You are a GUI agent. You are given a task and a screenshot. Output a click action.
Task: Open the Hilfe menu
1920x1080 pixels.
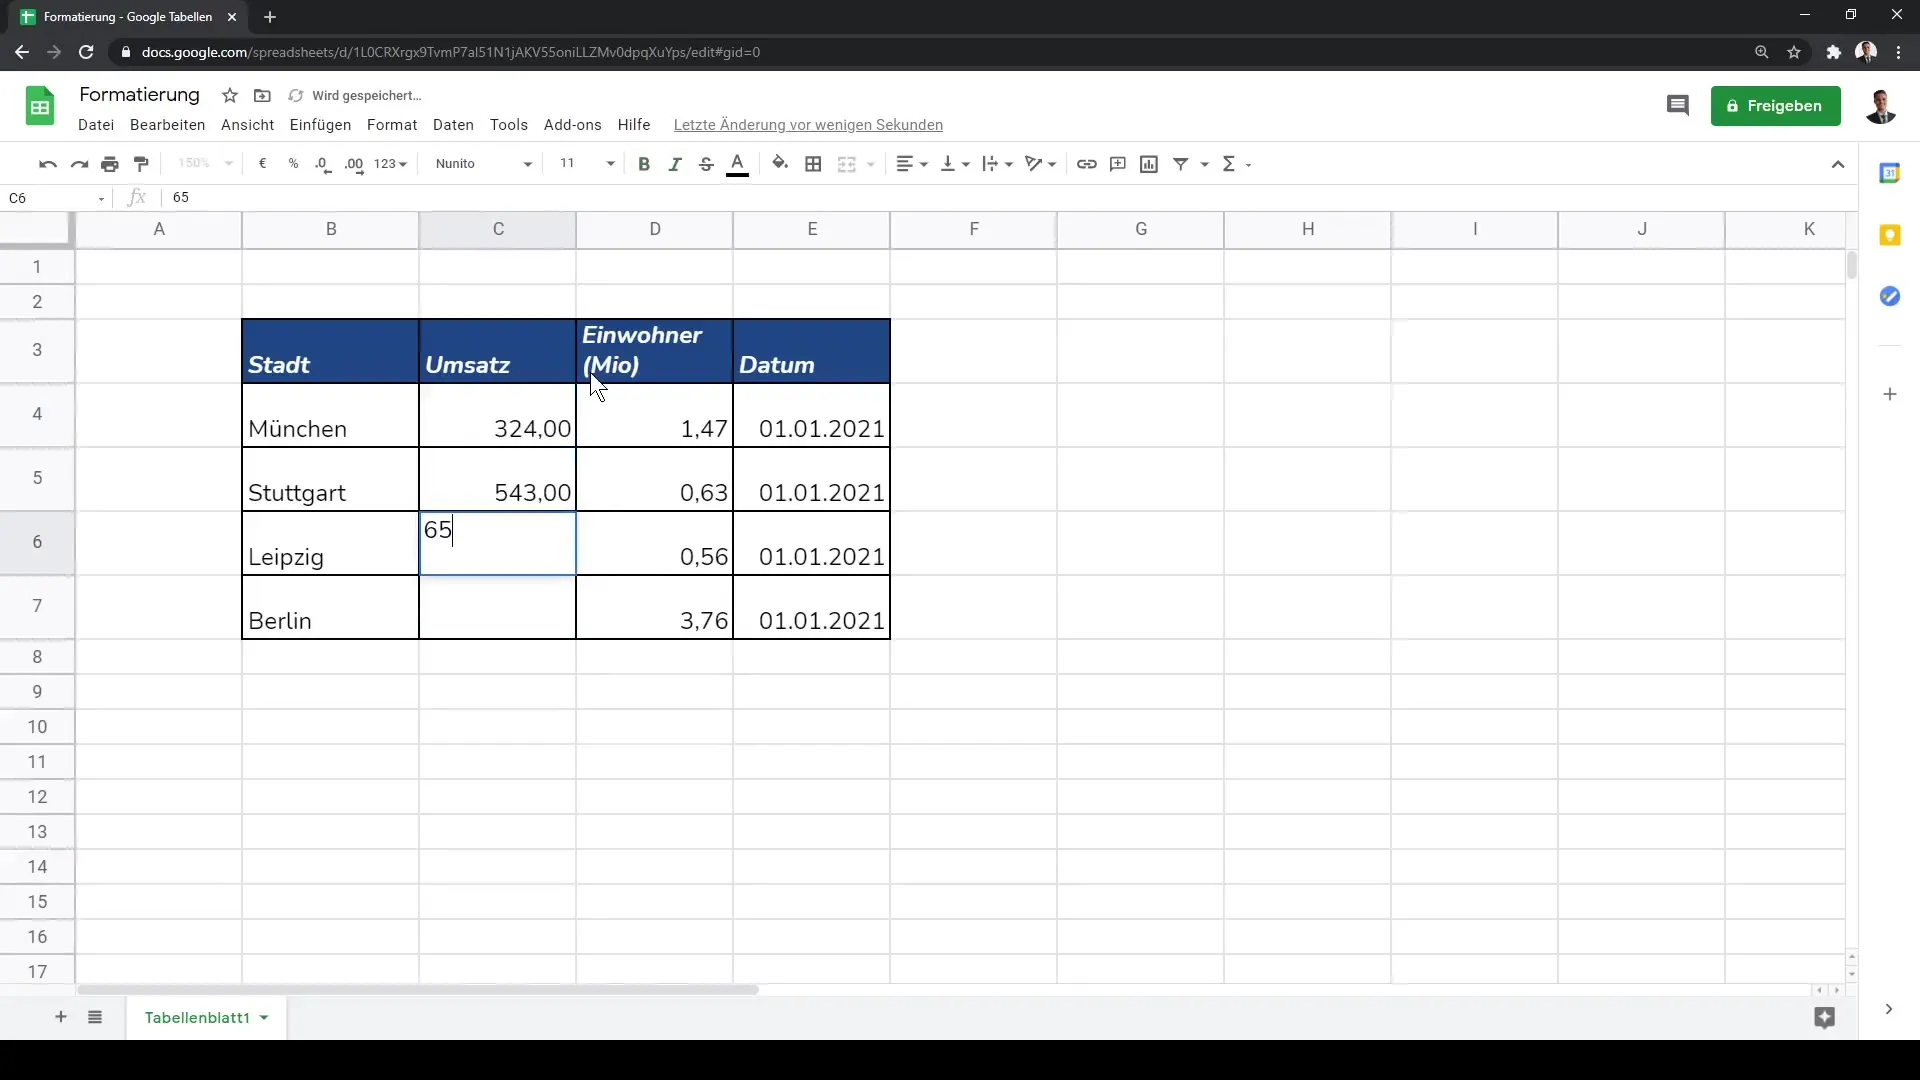tap(634, 125)
